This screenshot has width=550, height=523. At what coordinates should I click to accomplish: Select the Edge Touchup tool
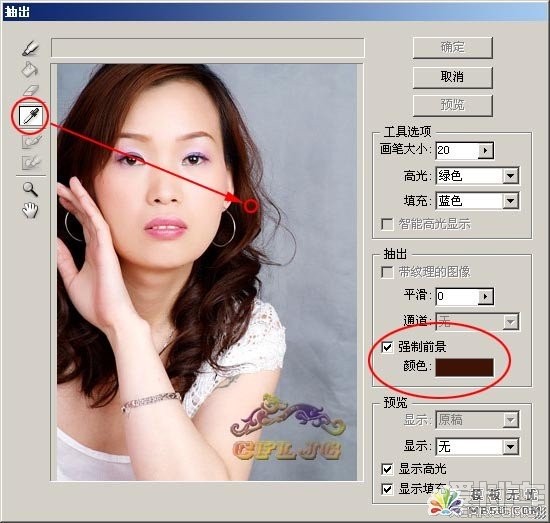coord(31,162)
